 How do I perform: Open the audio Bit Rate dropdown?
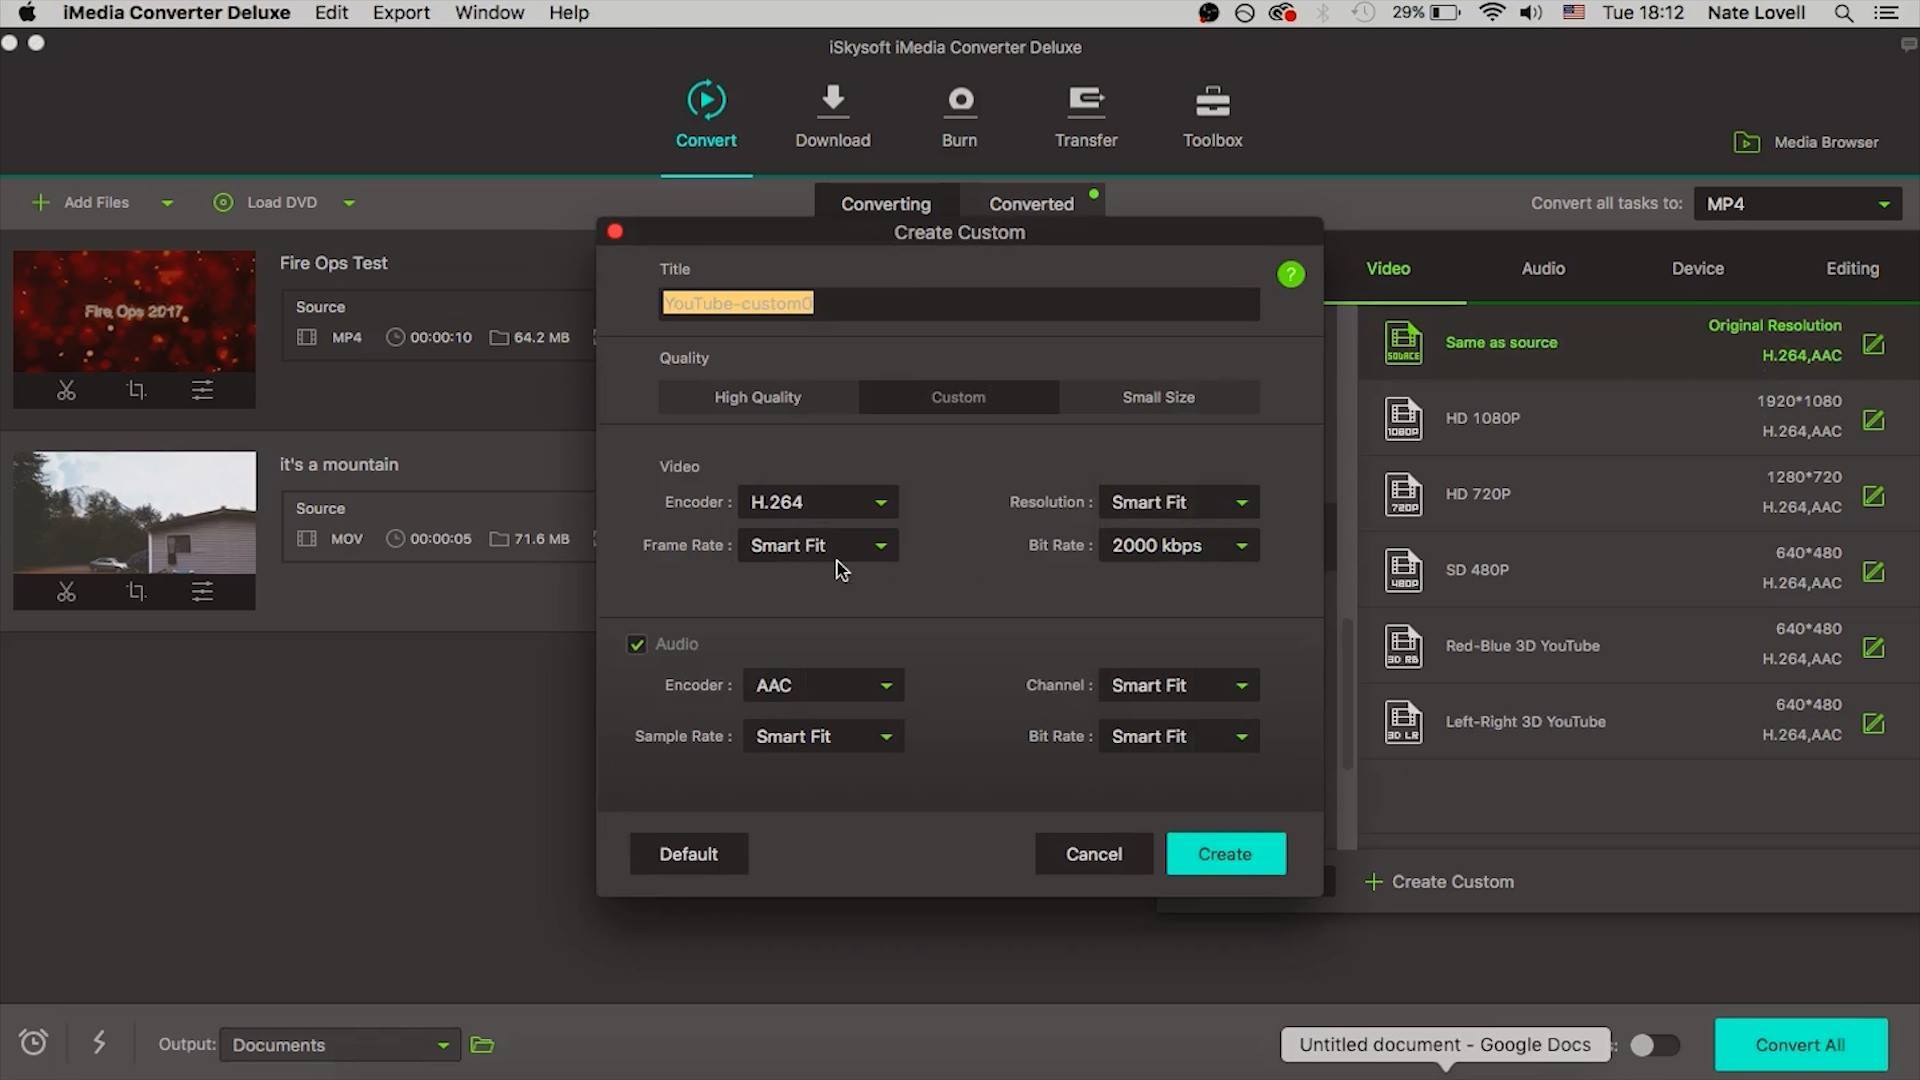click(1179, 736)
